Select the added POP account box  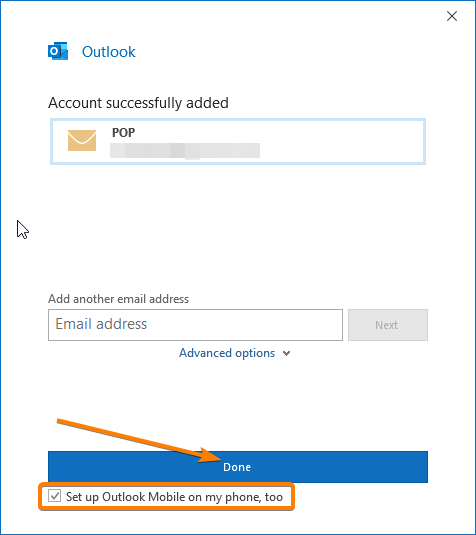click(x=238, y=142)
